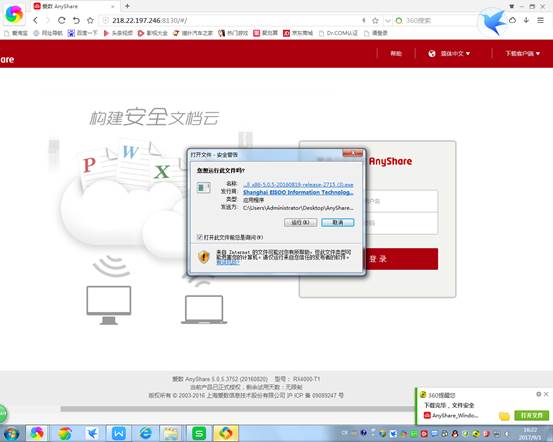Click Internet Explorer icon in taskbar
Viewport: 553px width, 442px height.
[x=145, y=433]
